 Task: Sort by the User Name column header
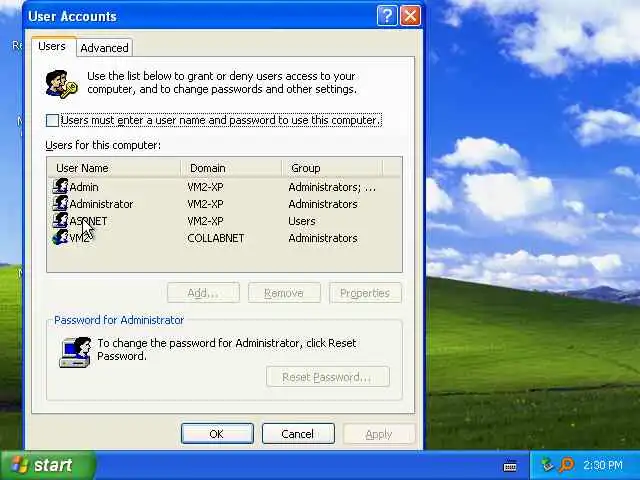[x=114, y=168]
